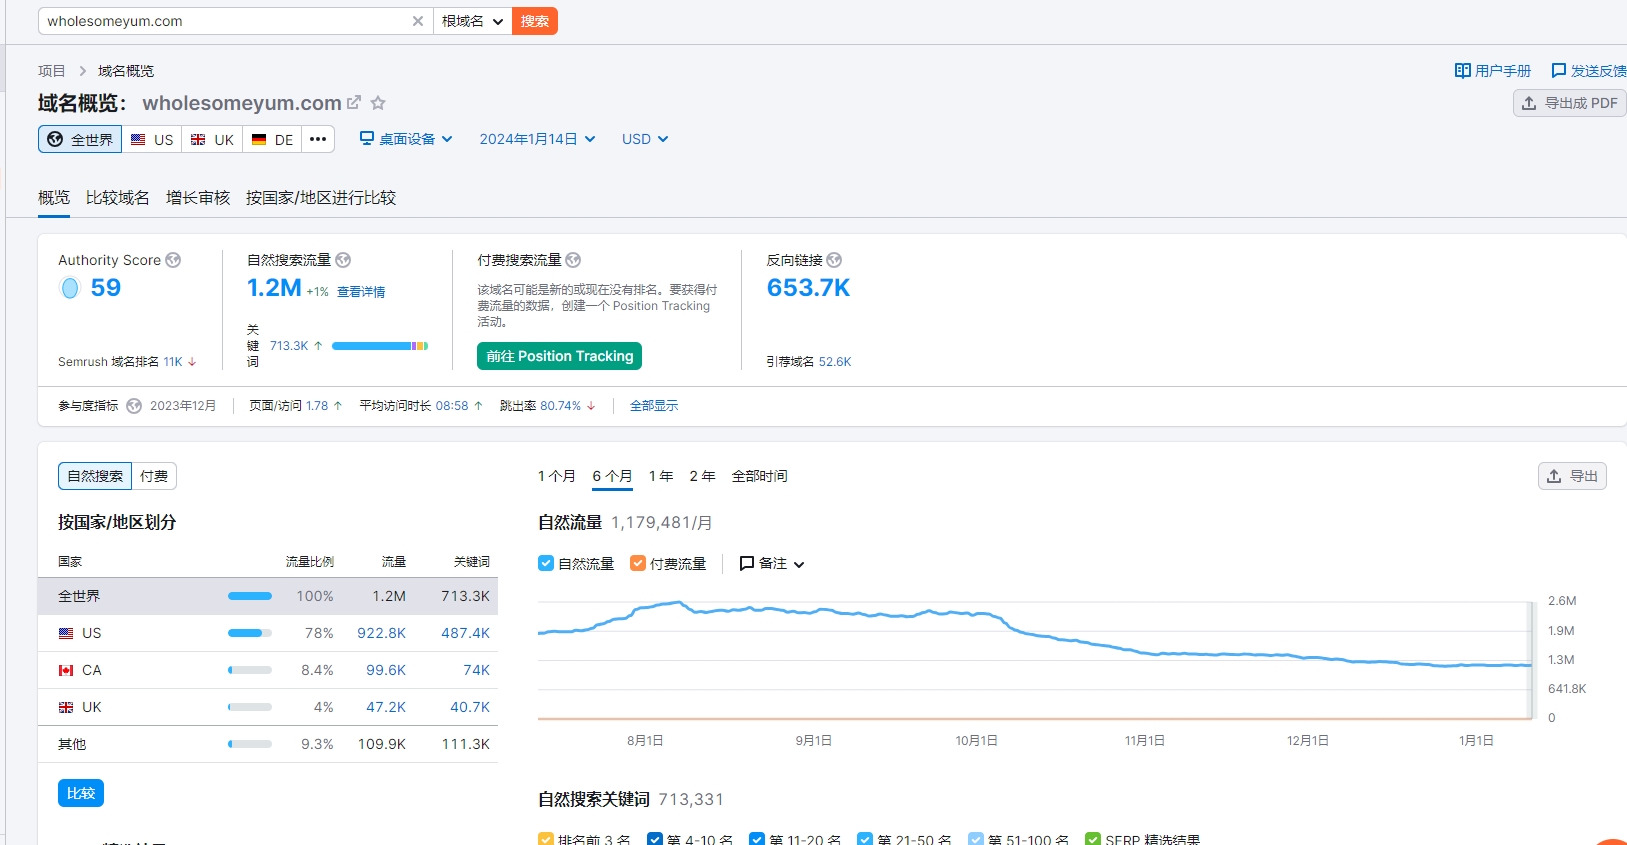The height and width of the screenshot is (845, 1627).
Task: Toggle the 第 51-100 名 checkbox
Action: [976, 840]
